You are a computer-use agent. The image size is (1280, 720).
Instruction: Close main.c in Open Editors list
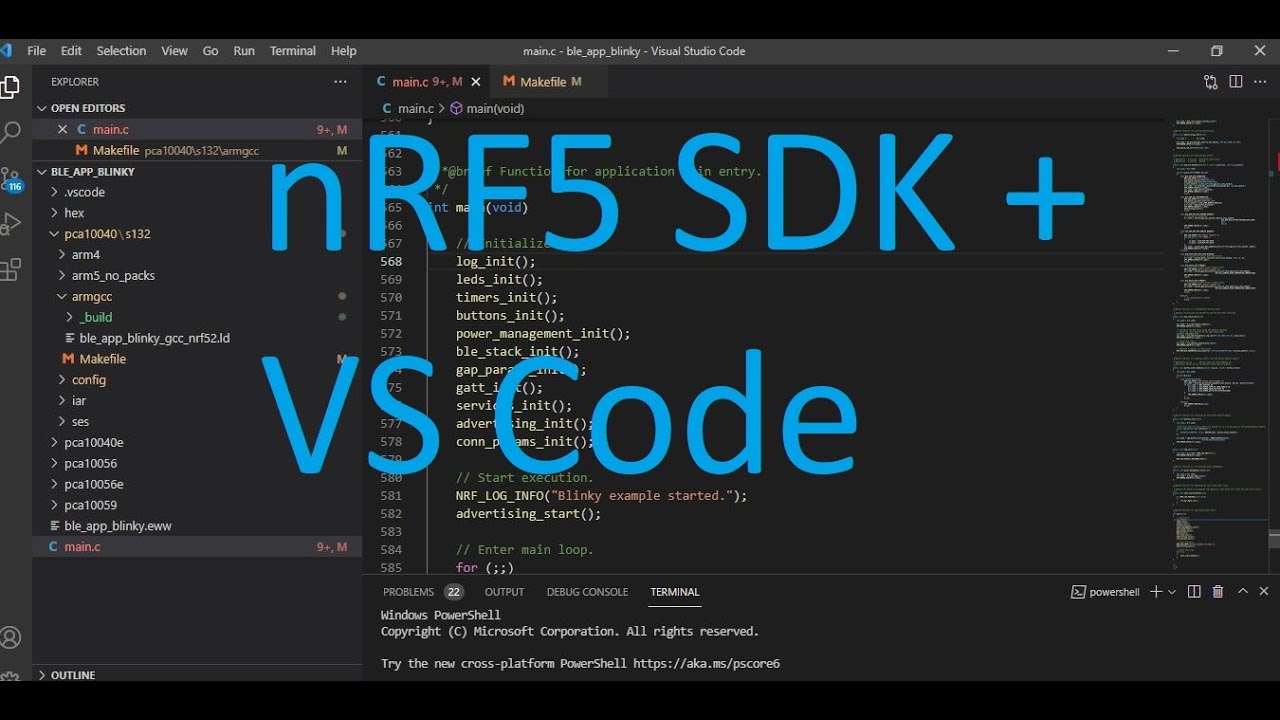point(62,129)
